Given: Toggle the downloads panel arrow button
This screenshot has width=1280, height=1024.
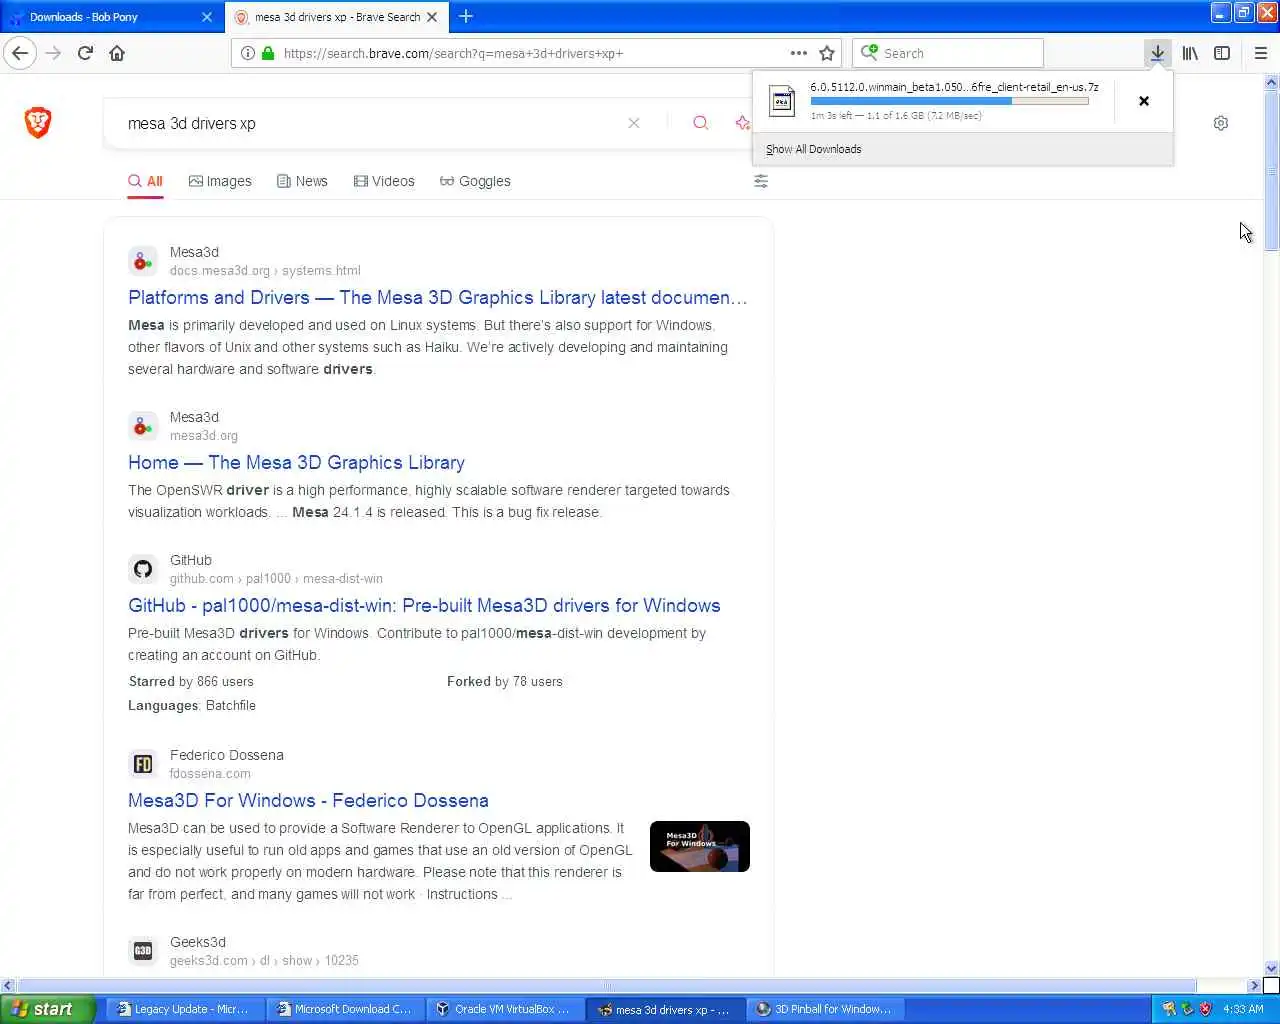Looking at the screenshot, I should [x=1157, y=53].
